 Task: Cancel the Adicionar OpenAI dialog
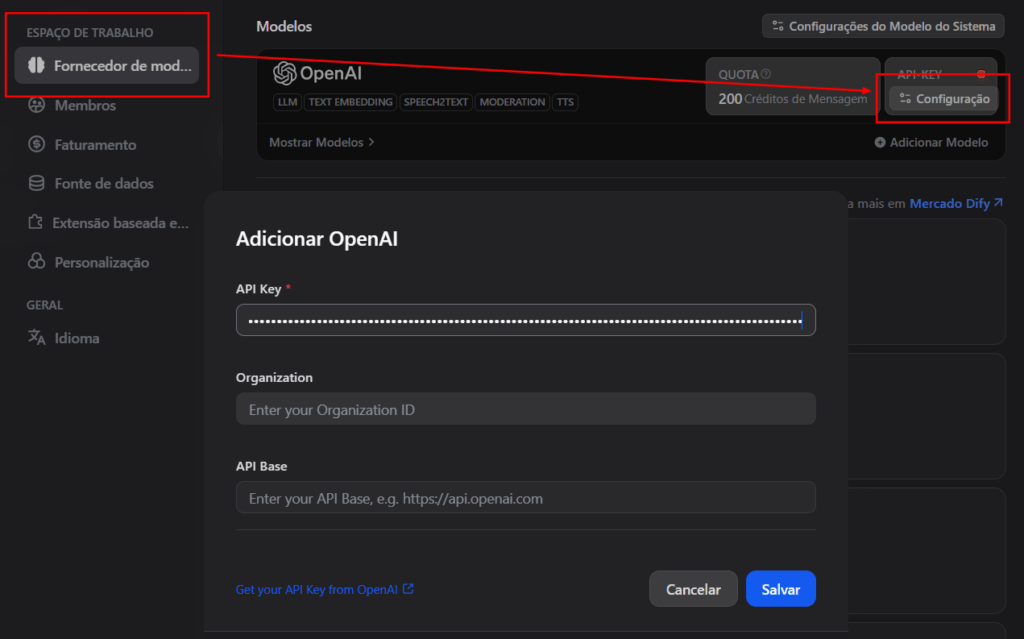pos(693,589)
